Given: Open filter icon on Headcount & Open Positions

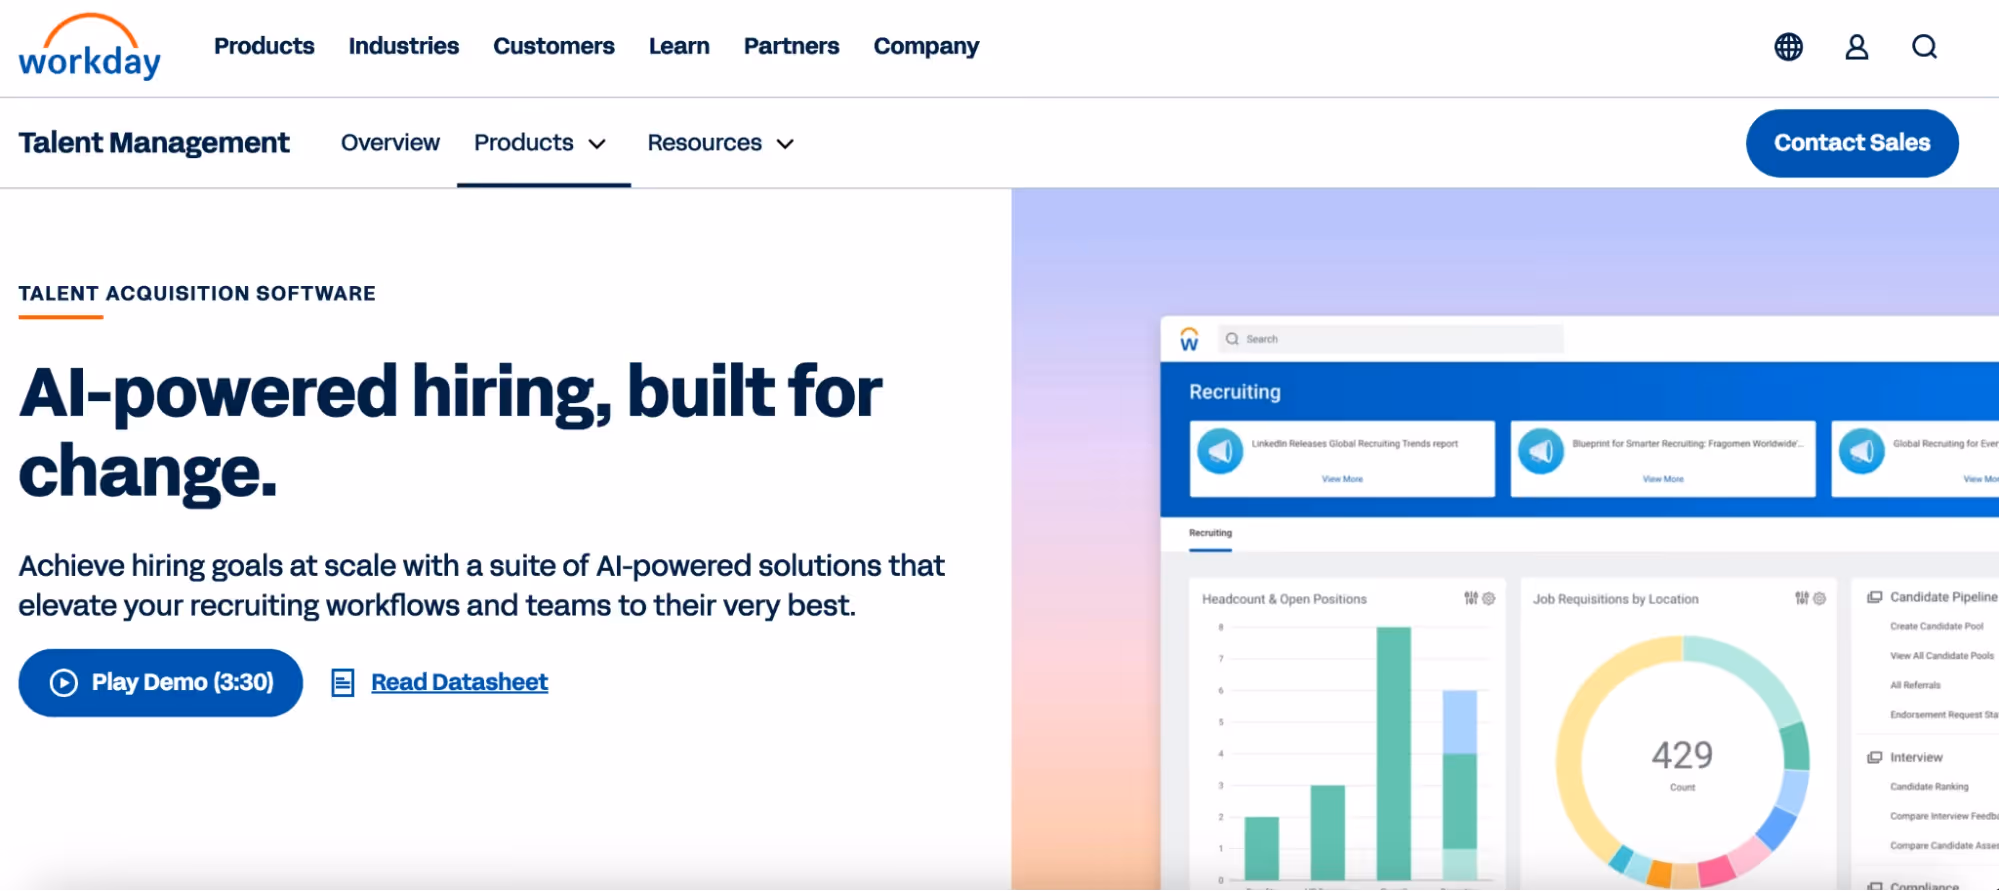Looking at the screenshot, I should pyautogui.click(x=1471, y=598).
